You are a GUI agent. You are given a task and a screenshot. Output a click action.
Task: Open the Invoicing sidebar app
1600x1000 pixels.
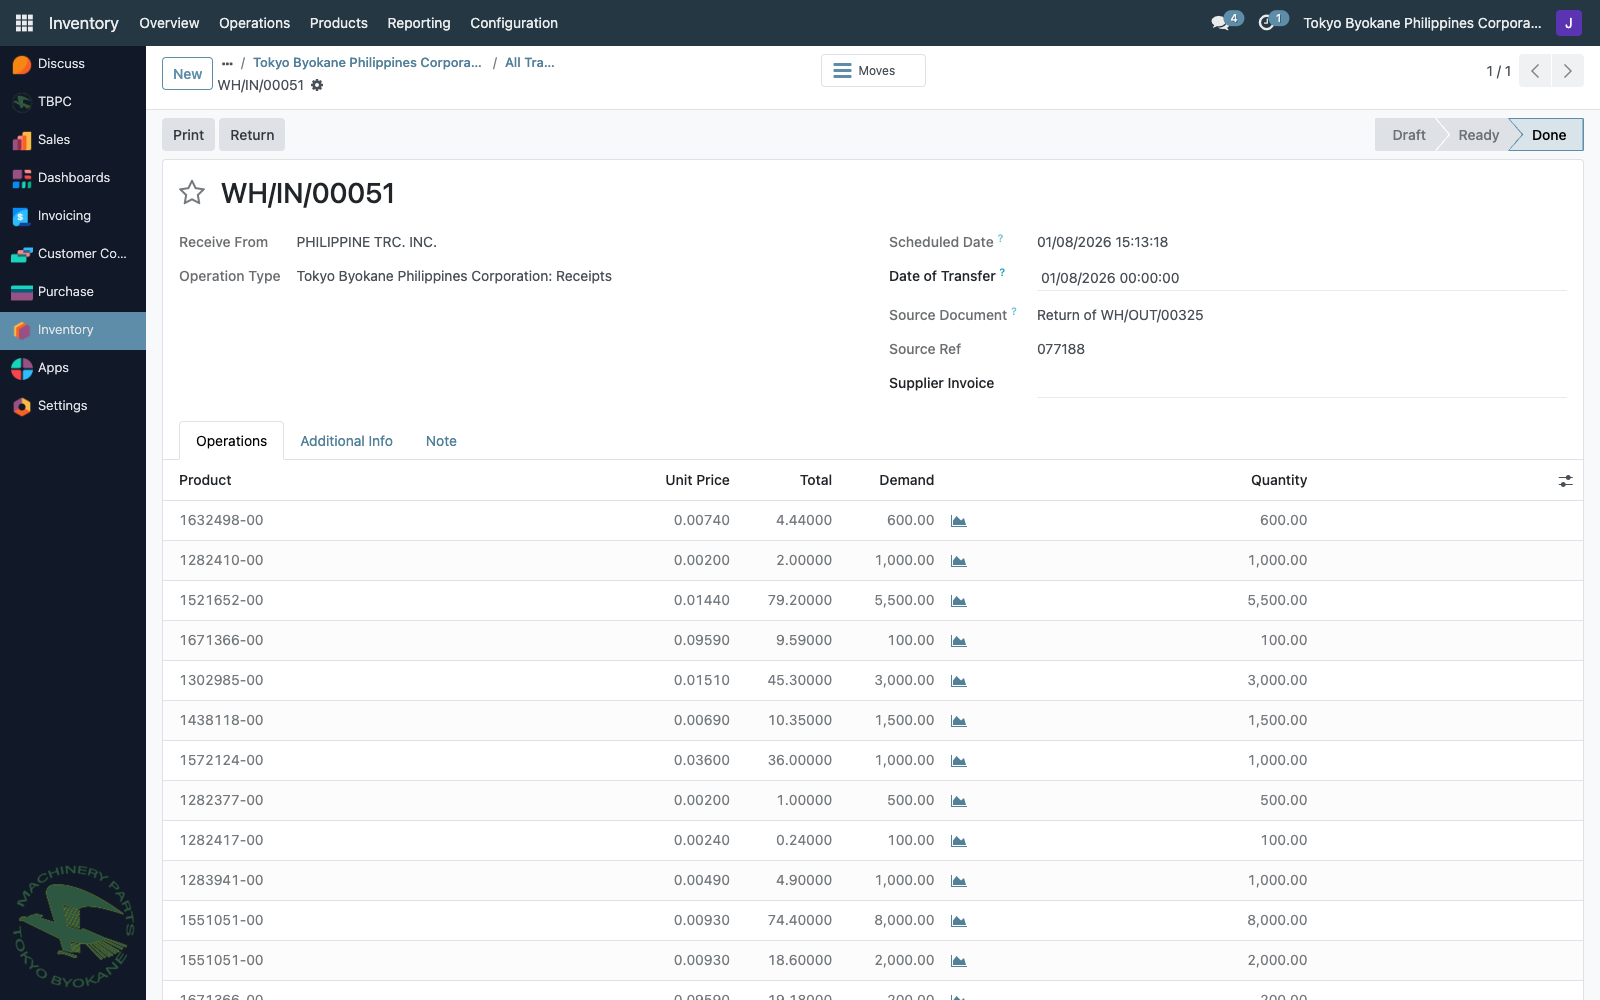(73, 216)
